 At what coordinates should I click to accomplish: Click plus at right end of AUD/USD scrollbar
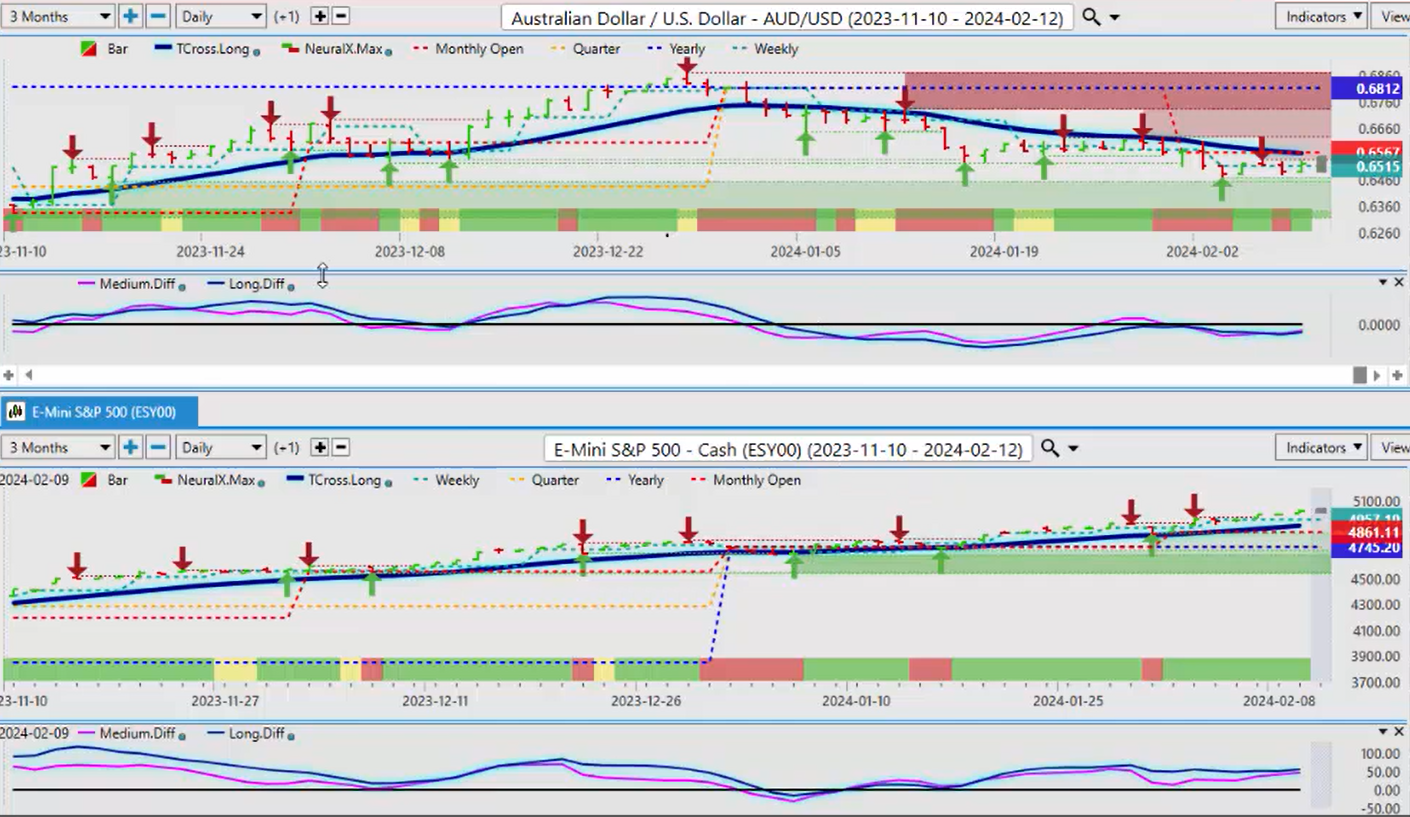click(x=1396, y=375)
